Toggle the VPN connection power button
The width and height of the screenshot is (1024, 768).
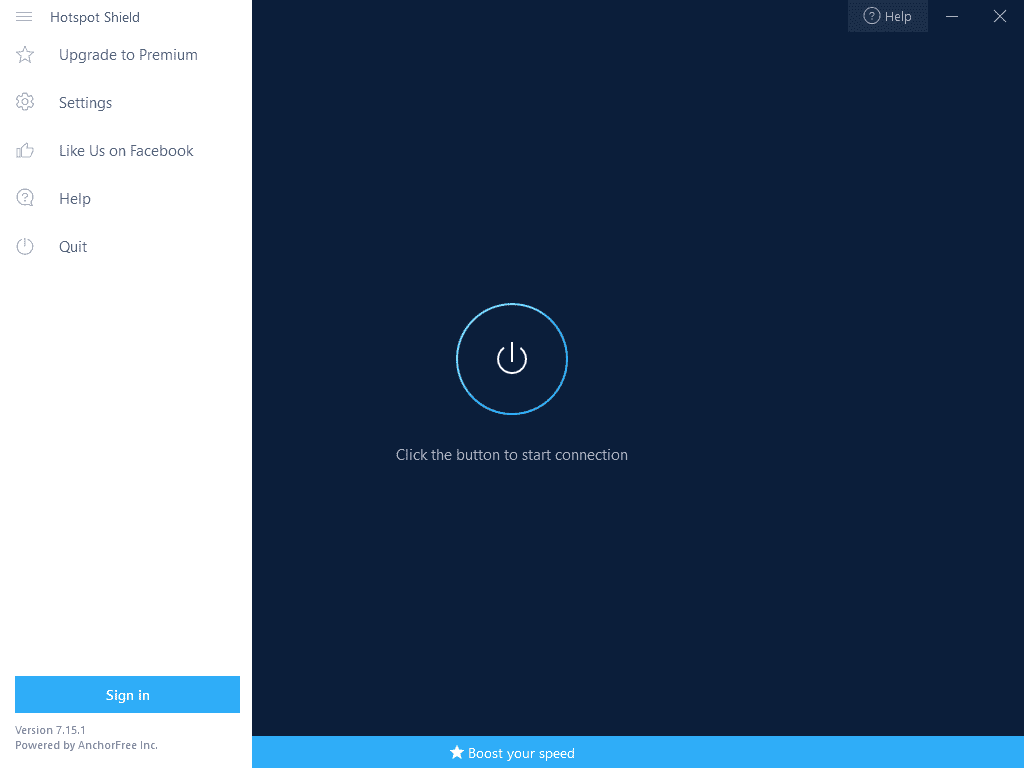[512, 359]
